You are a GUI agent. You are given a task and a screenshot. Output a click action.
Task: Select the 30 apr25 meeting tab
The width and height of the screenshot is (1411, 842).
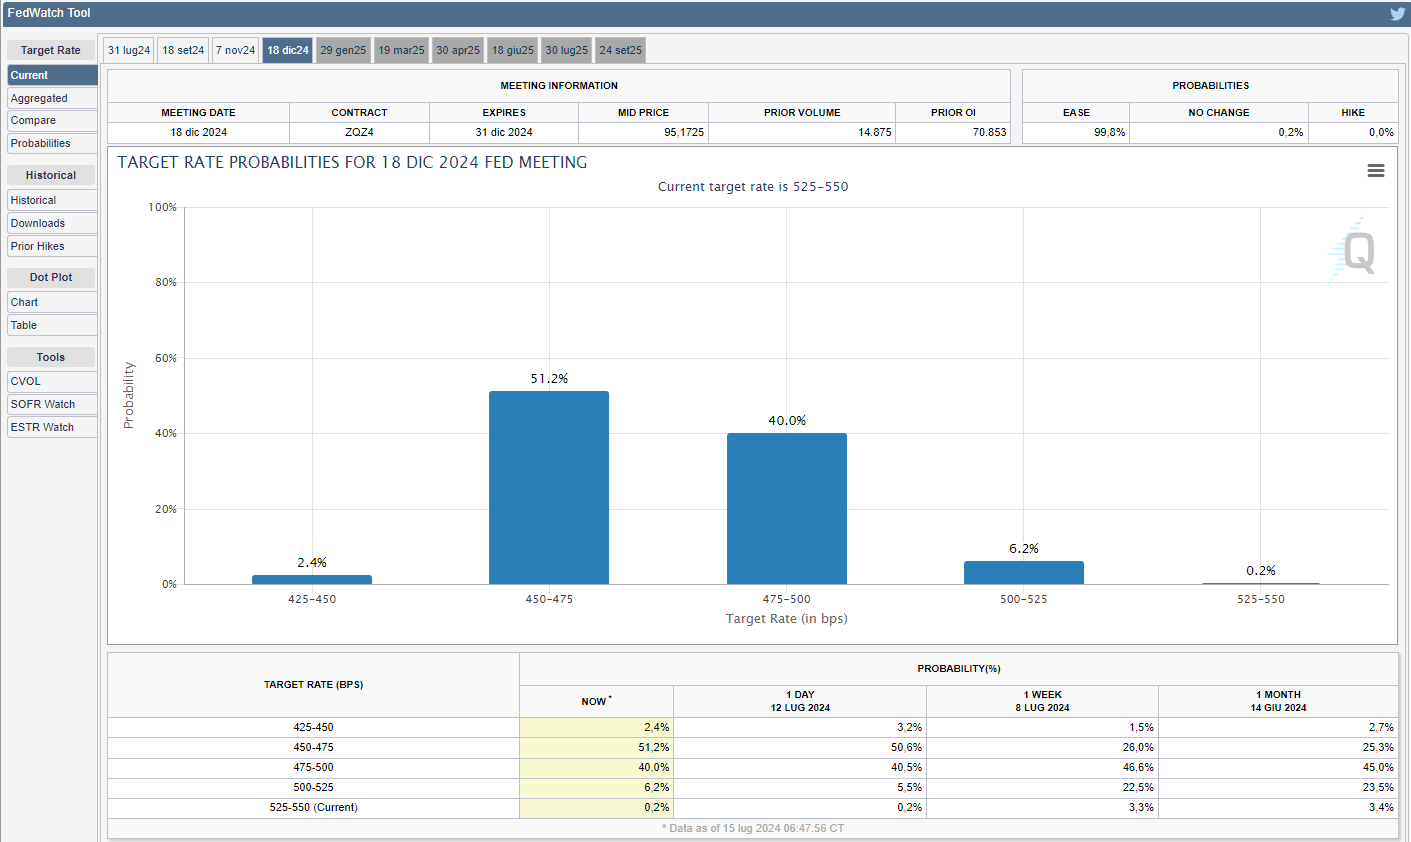[x=458, y=50]
